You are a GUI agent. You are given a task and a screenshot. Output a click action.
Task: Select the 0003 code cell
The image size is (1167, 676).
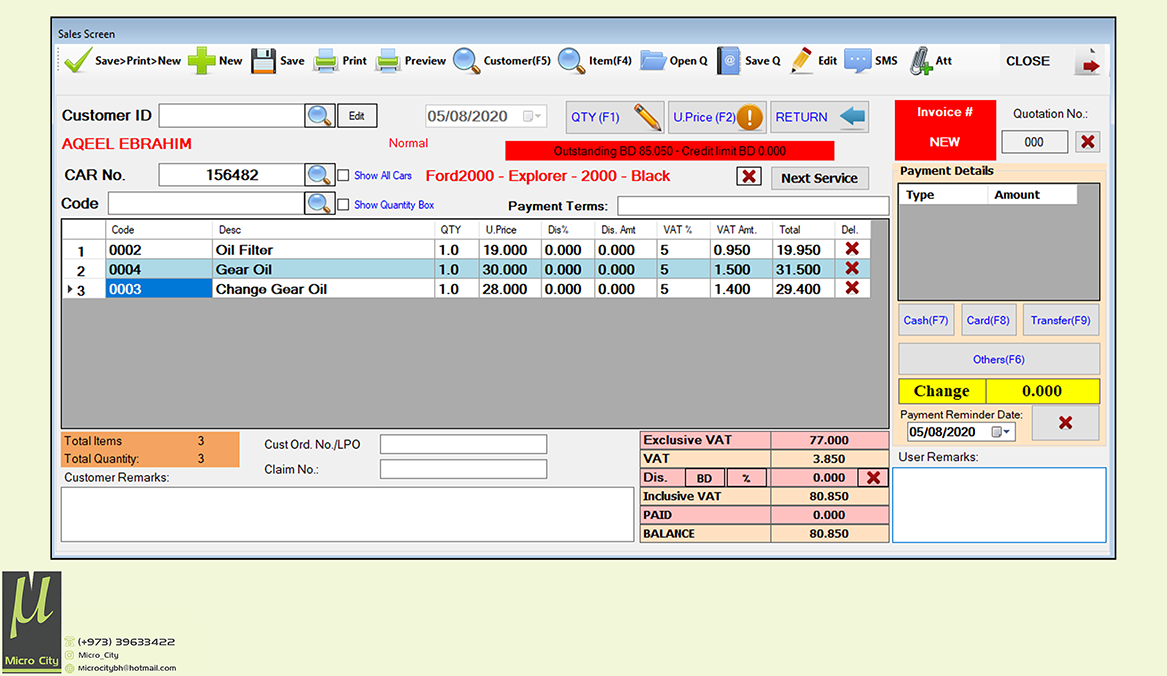click(159, 289)
